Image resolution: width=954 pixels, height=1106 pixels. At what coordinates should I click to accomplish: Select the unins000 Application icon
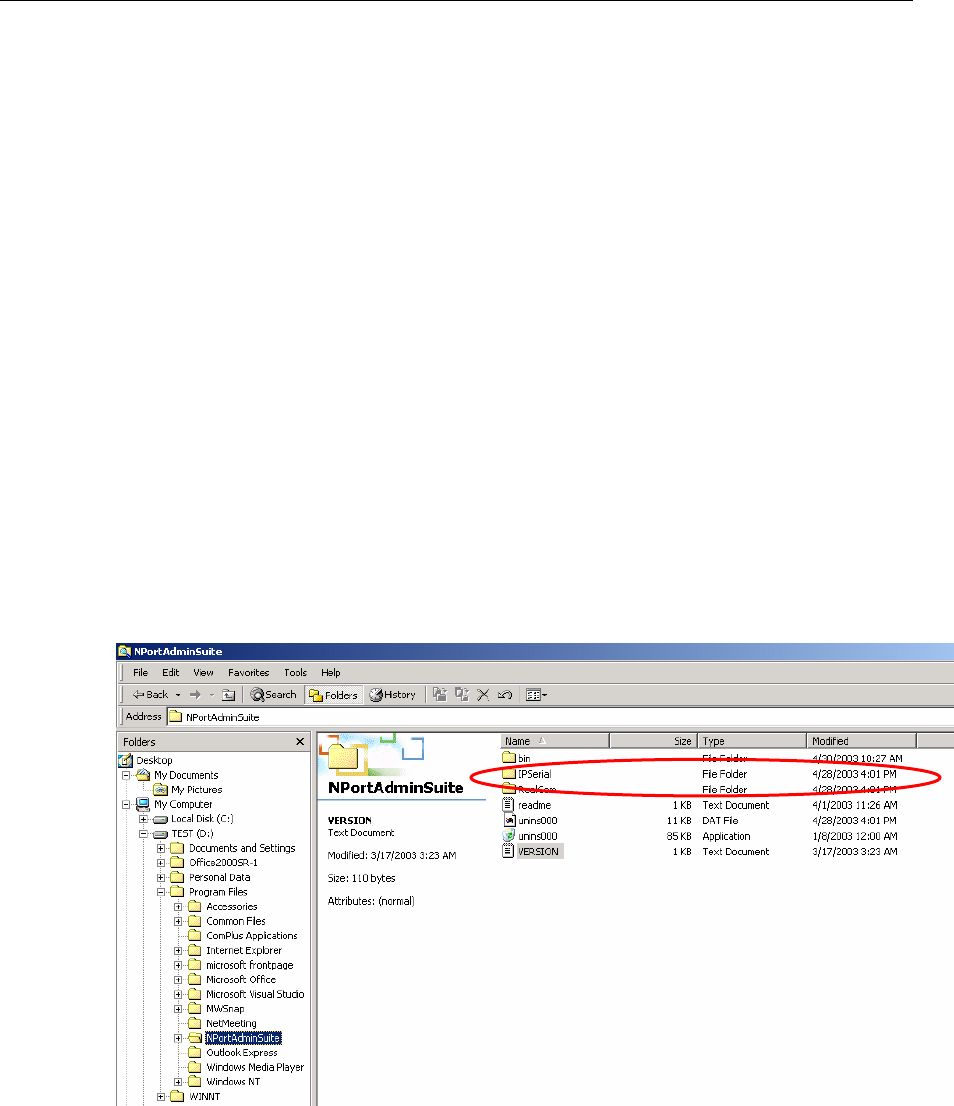pyautogui.click(x=509, y=836)
